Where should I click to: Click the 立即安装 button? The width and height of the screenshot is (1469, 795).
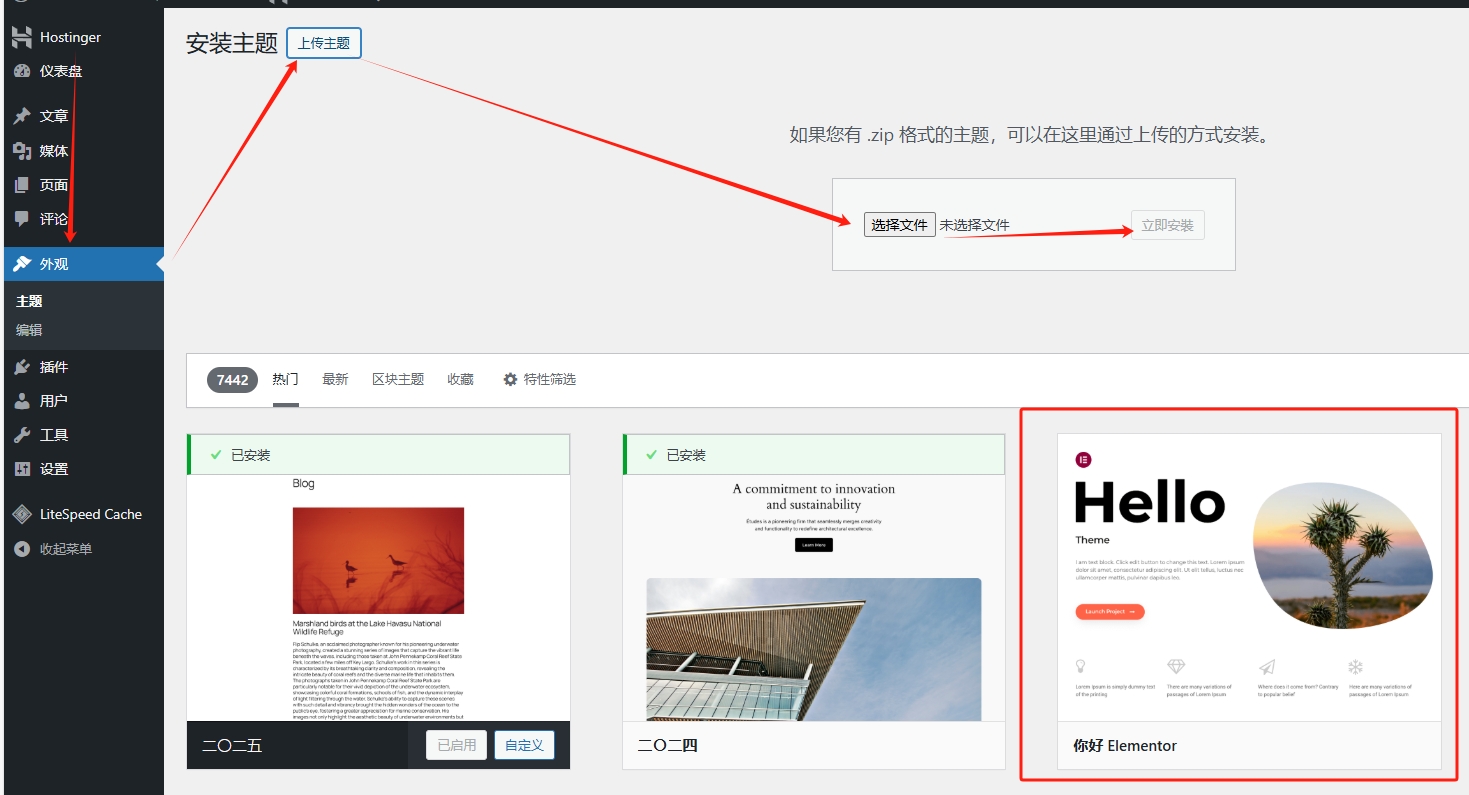[1168, 225]
